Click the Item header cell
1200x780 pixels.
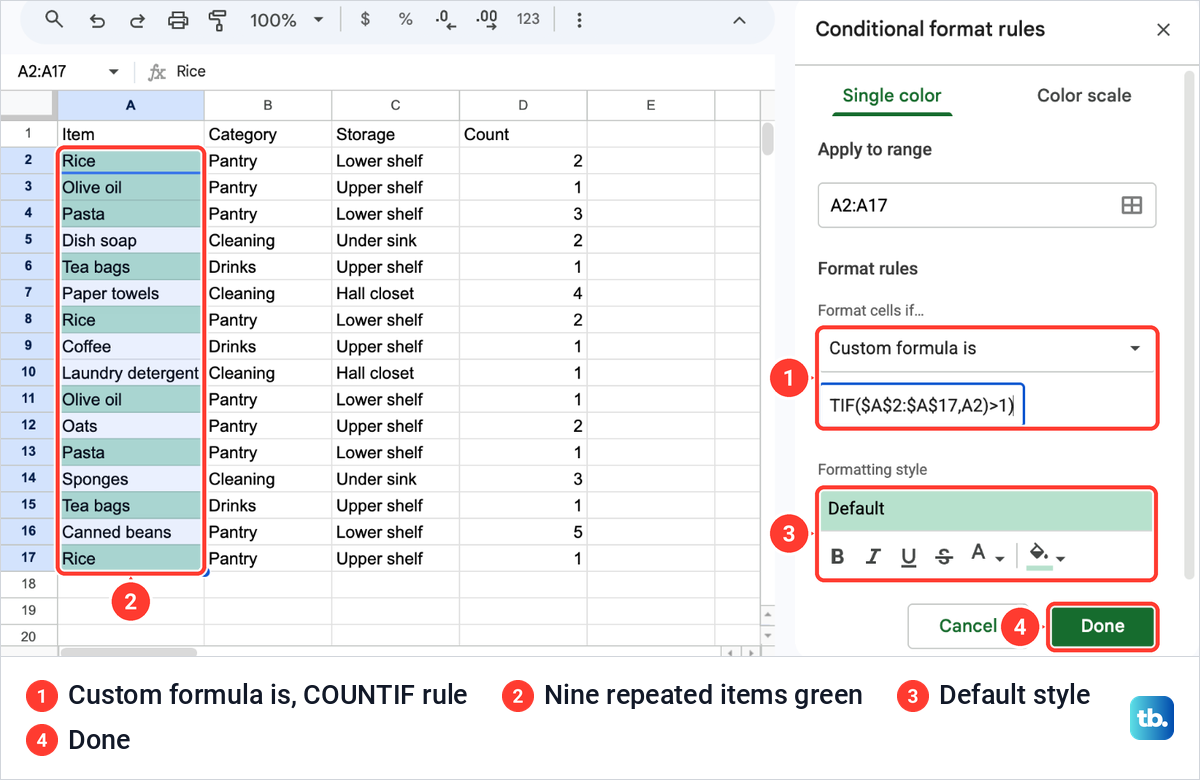click(131, 134)
